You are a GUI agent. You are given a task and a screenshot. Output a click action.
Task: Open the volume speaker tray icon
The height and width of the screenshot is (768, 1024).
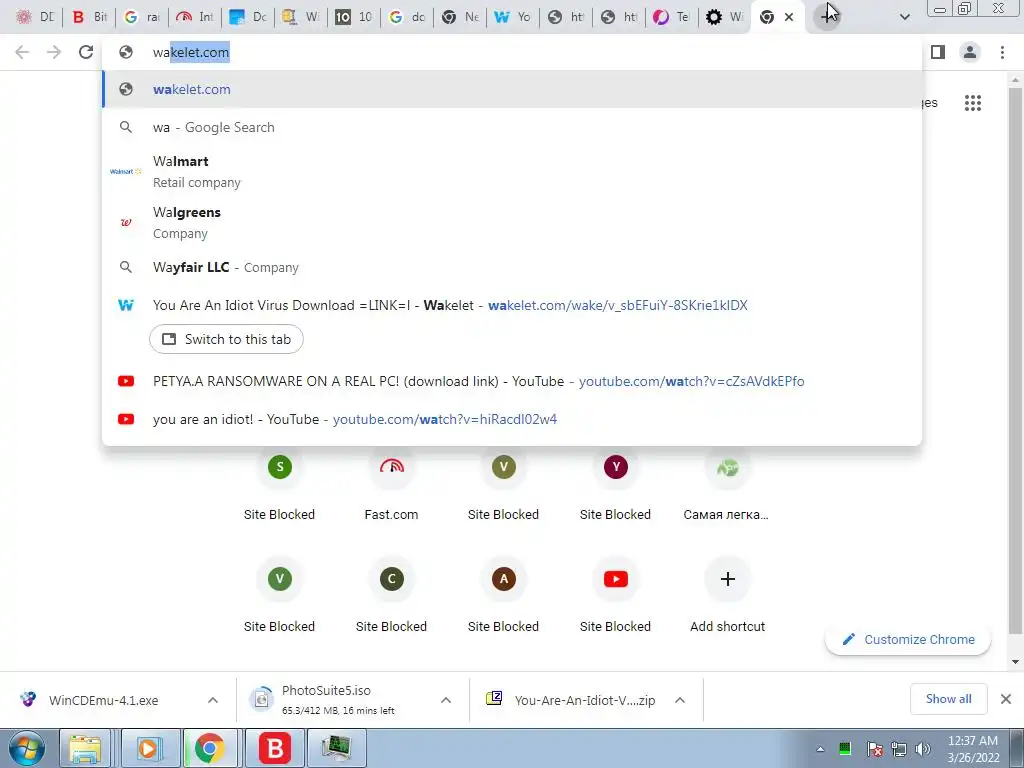923,749
